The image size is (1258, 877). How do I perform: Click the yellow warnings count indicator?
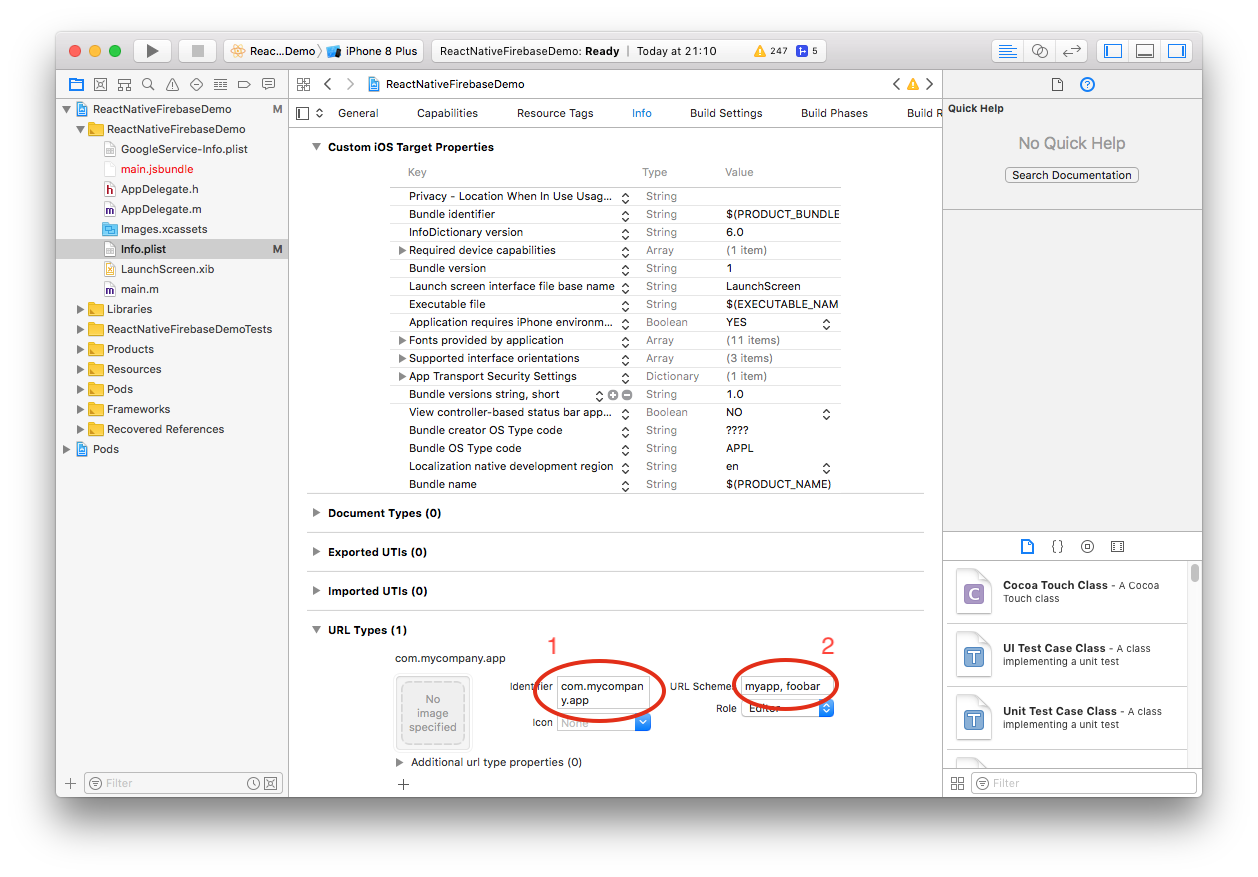point(771,51)
